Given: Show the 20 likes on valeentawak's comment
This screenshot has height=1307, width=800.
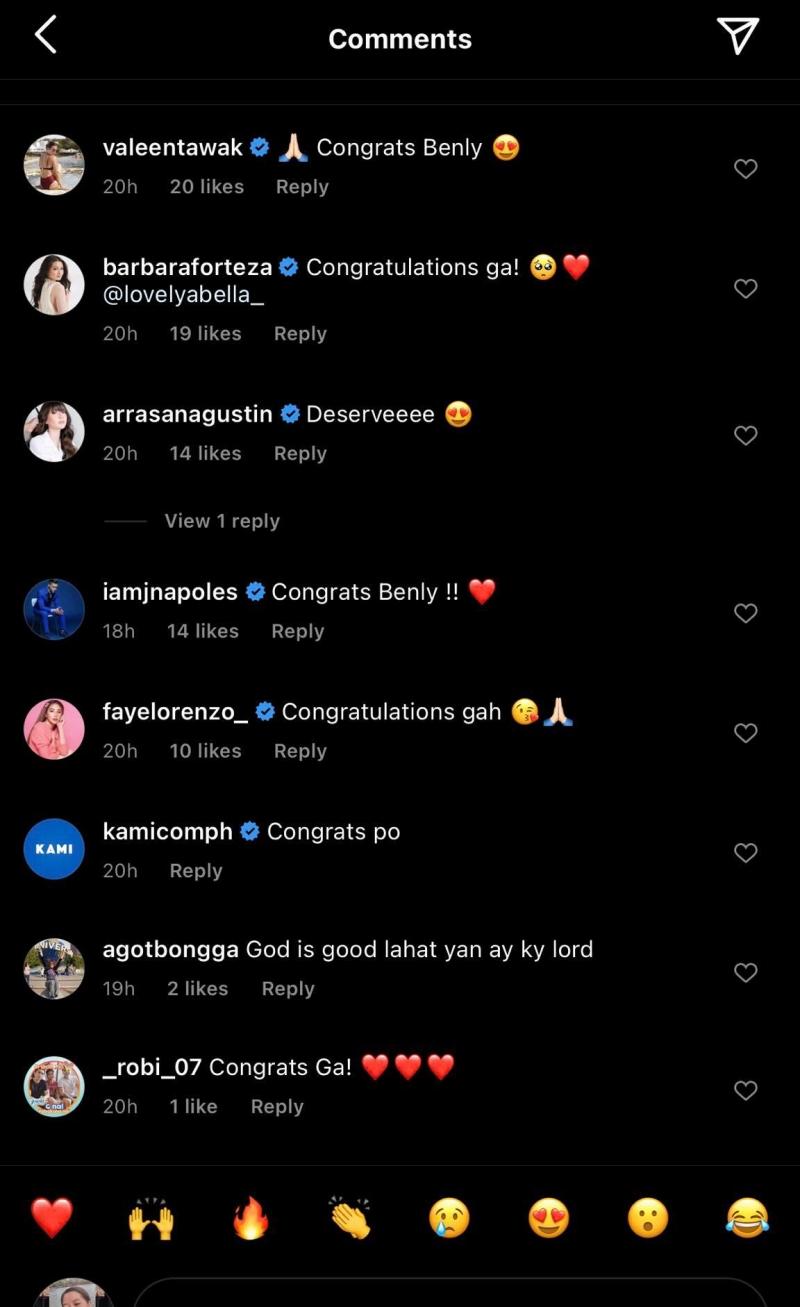Looking at the screenshot, I should [206, 187].
